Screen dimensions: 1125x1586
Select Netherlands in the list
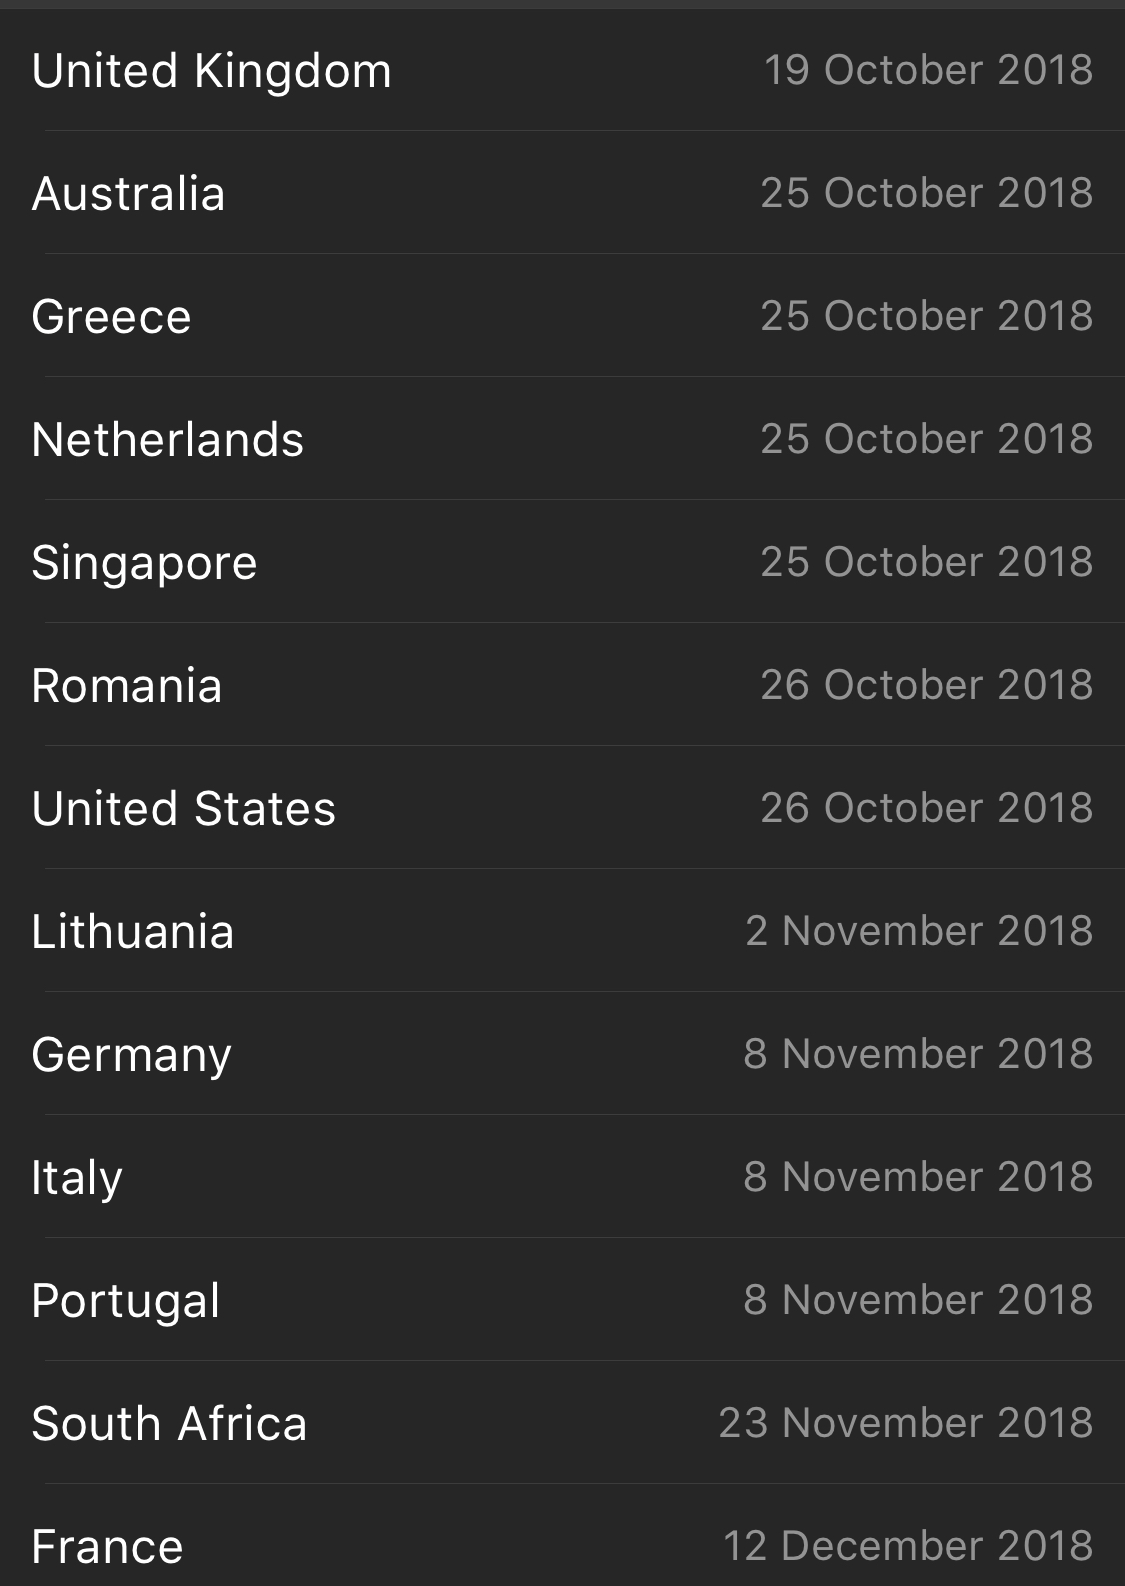[x=167, y=440]
